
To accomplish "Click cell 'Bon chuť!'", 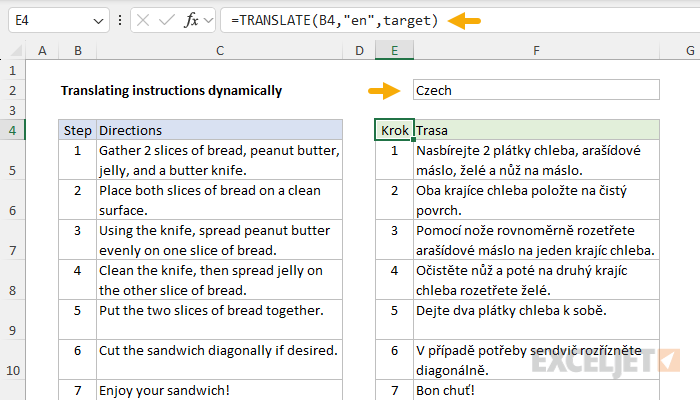I will [x=536, y=390].
